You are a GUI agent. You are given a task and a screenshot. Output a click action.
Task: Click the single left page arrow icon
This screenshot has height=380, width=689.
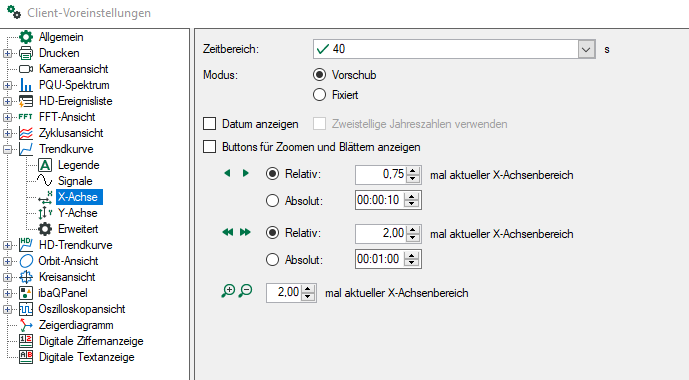click(227, 173)
